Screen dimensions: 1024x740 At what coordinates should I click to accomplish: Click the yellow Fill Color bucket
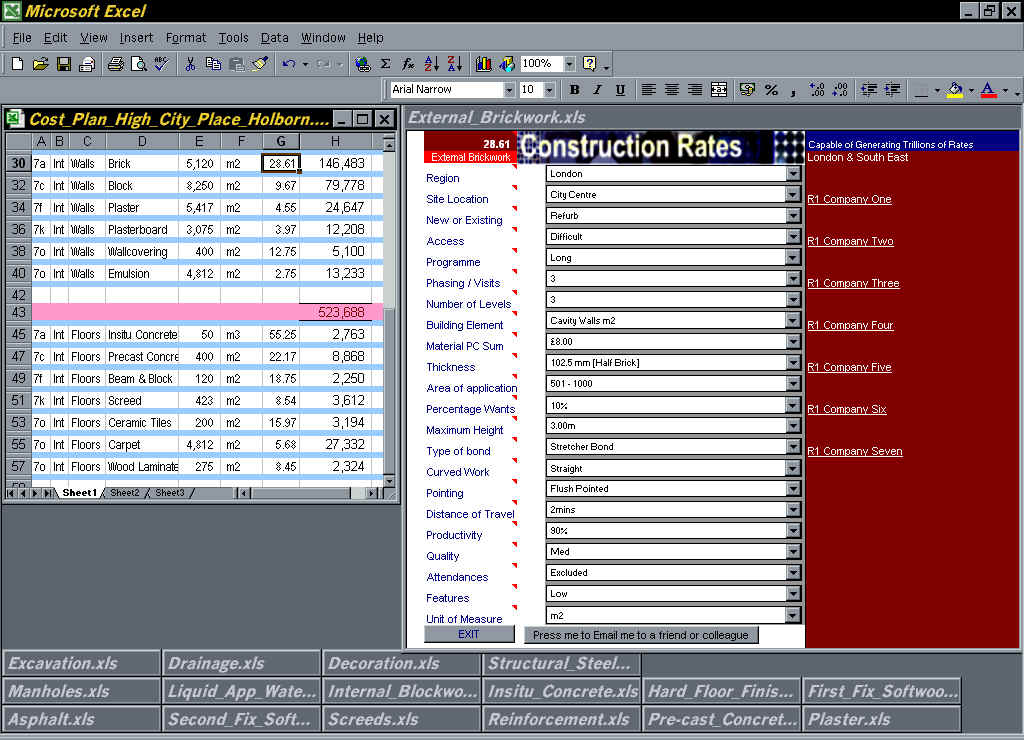pos(955,89)
